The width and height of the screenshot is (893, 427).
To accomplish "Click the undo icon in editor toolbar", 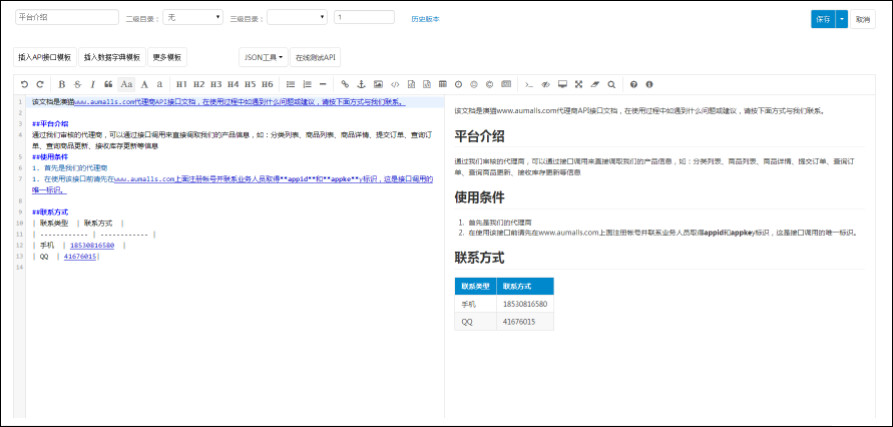I will [x=24, y=84].
